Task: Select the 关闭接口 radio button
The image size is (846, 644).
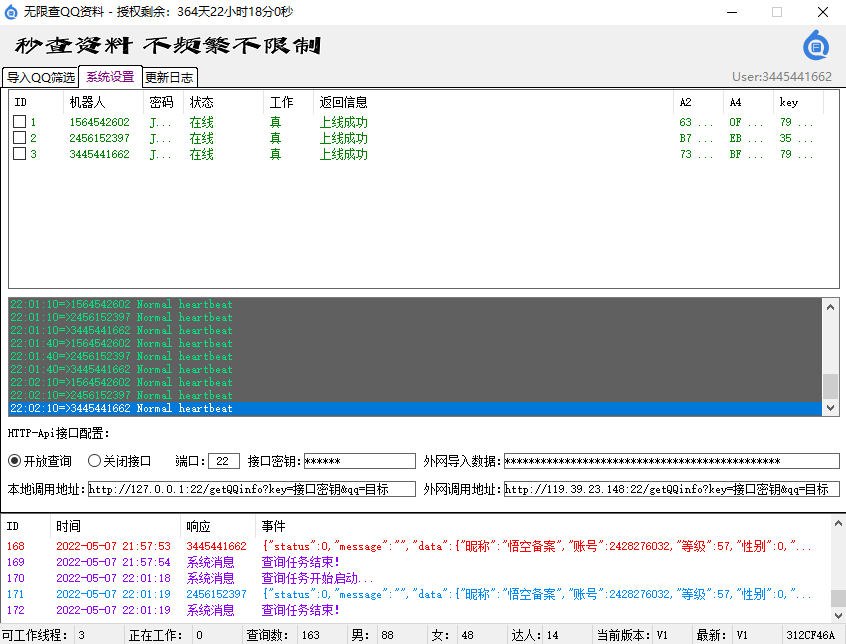Action: coord(95,461)
